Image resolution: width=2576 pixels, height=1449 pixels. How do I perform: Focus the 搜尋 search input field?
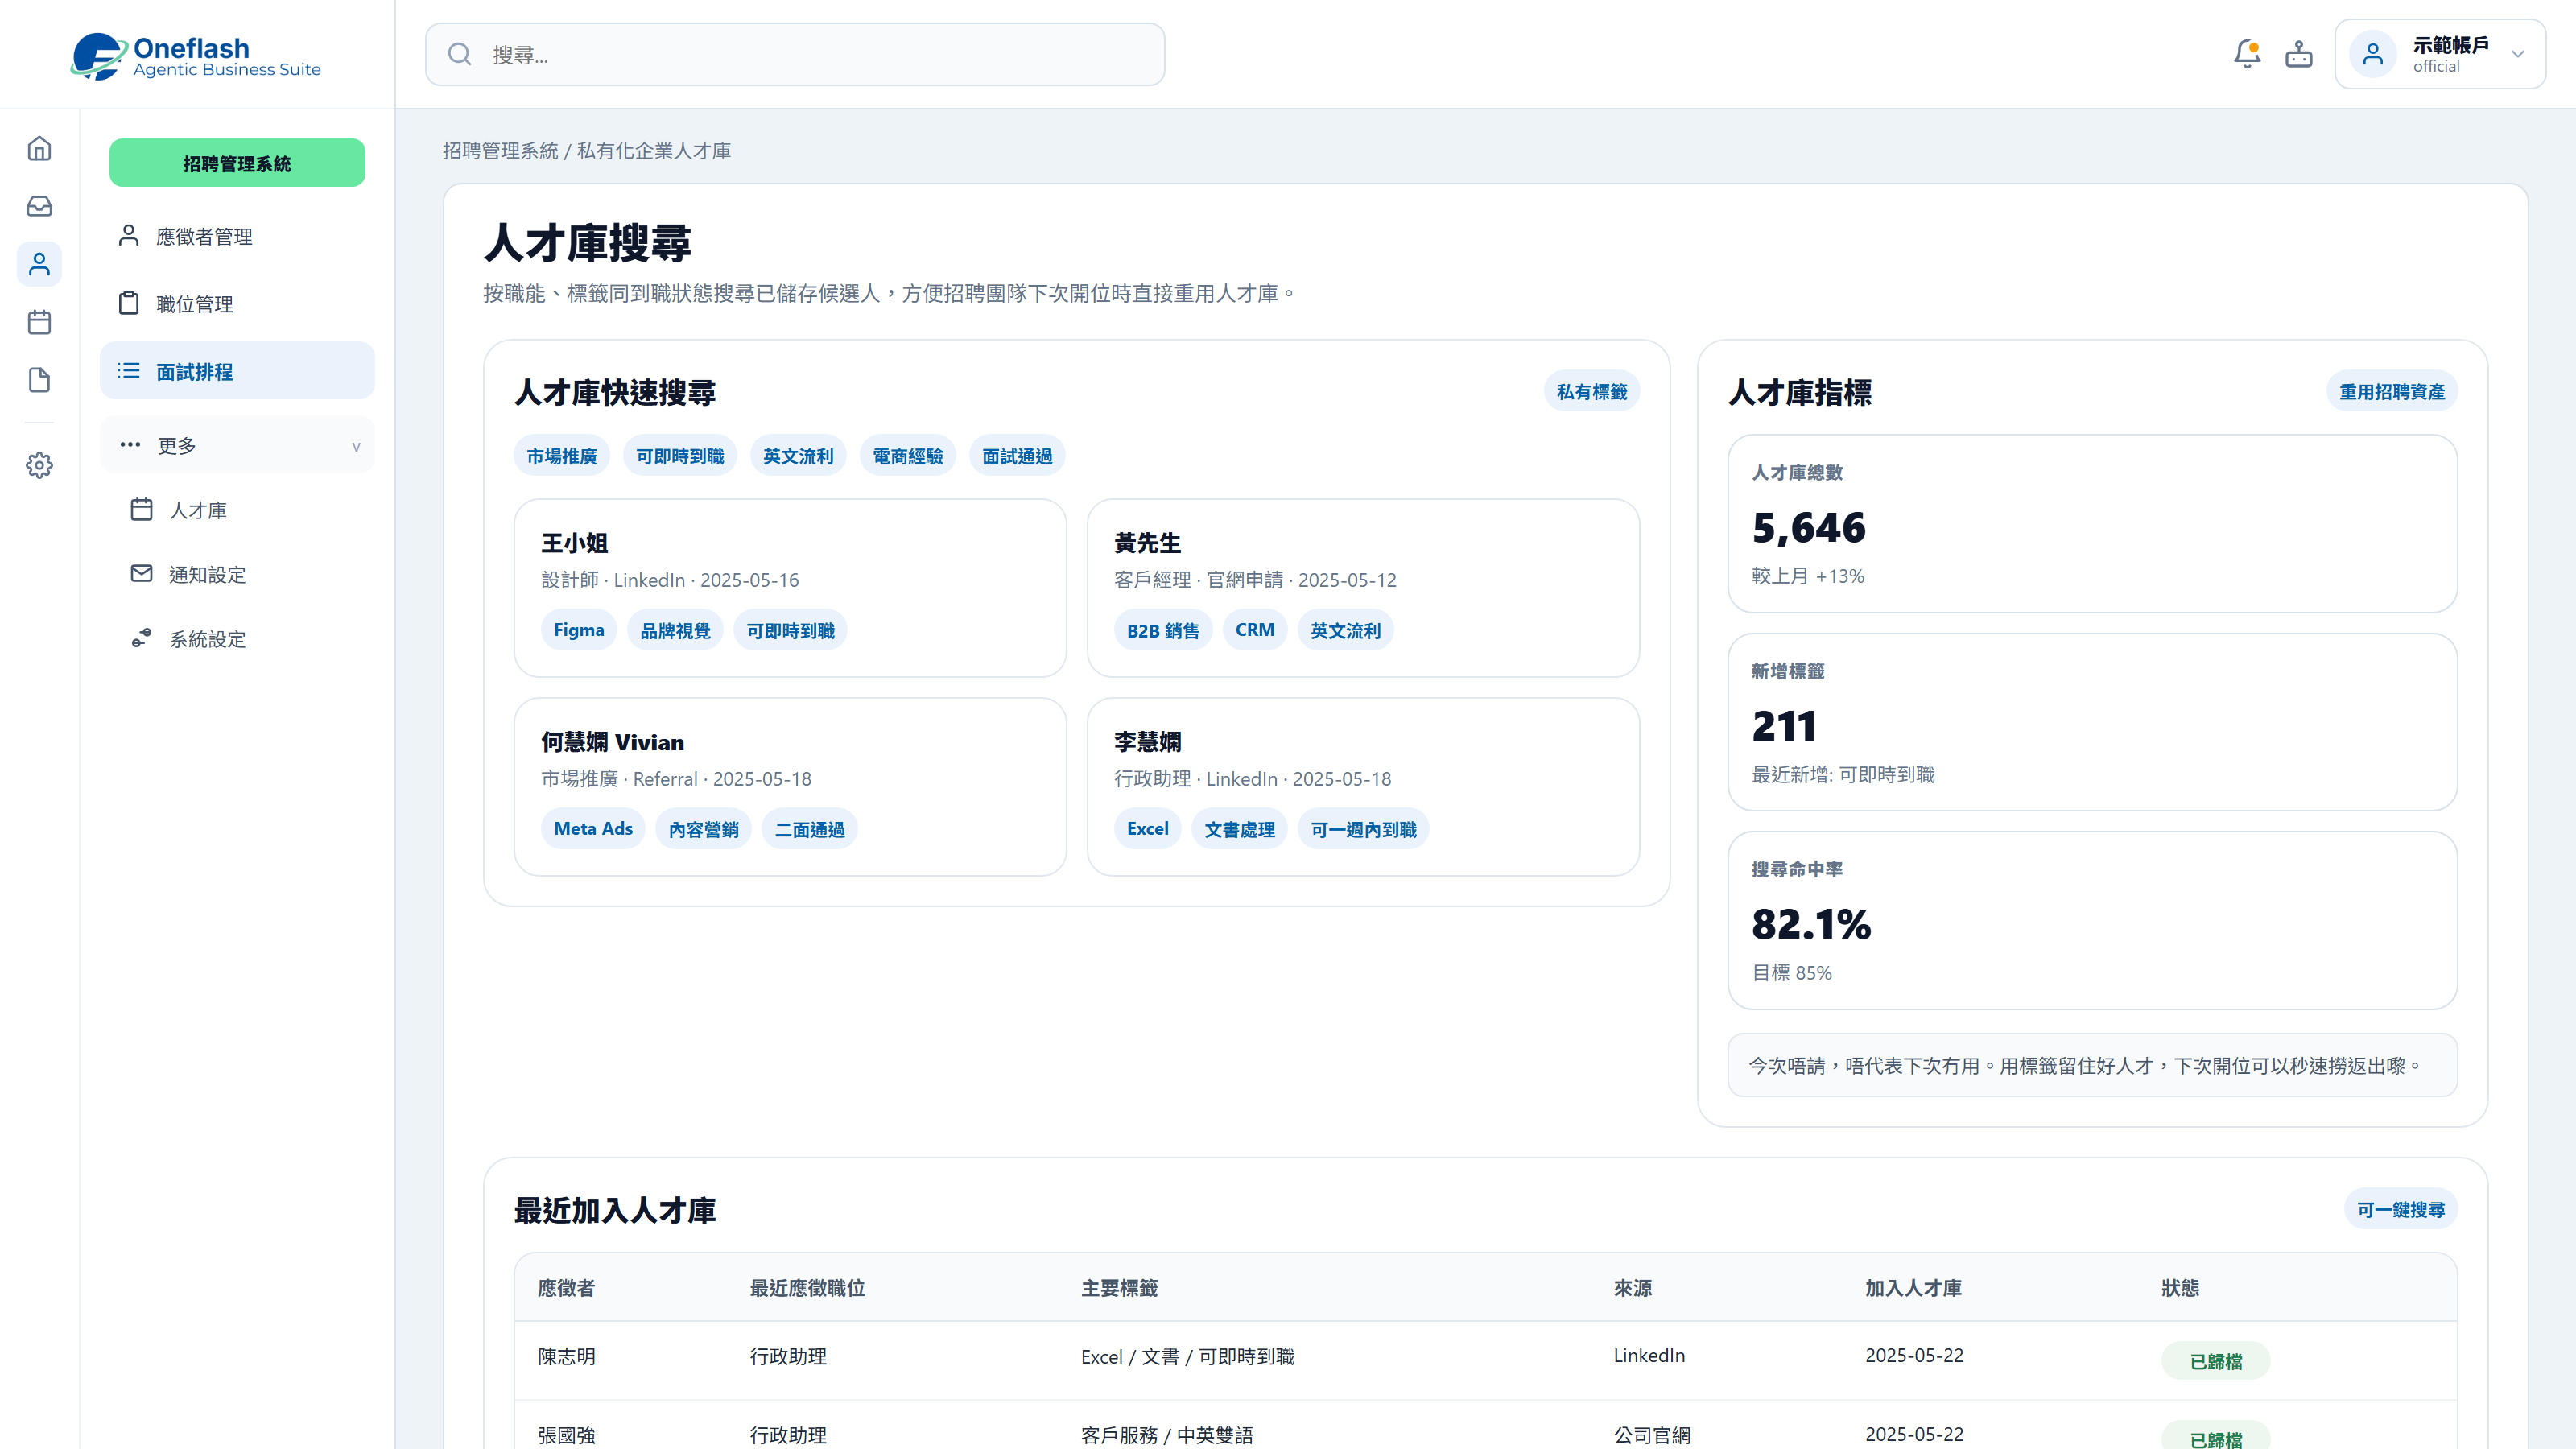[x=795, y=54]
